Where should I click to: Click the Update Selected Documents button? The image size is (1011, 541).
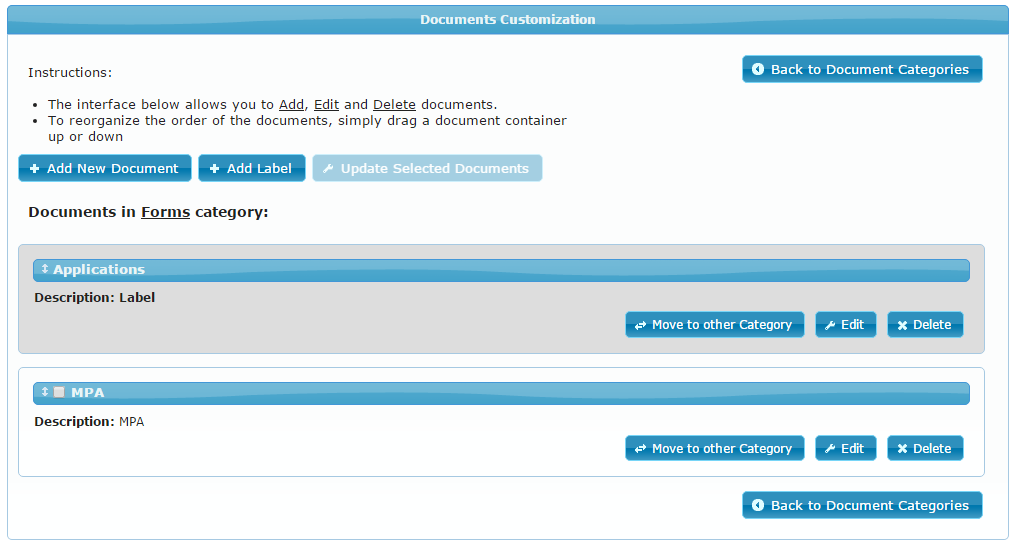tap(427, 169)
